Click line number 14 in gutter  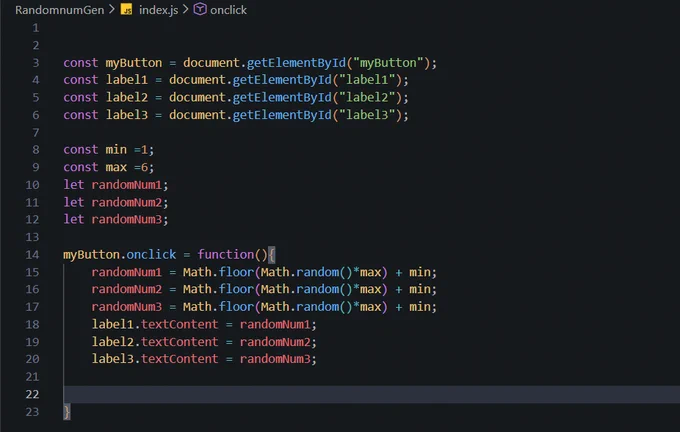32,255
